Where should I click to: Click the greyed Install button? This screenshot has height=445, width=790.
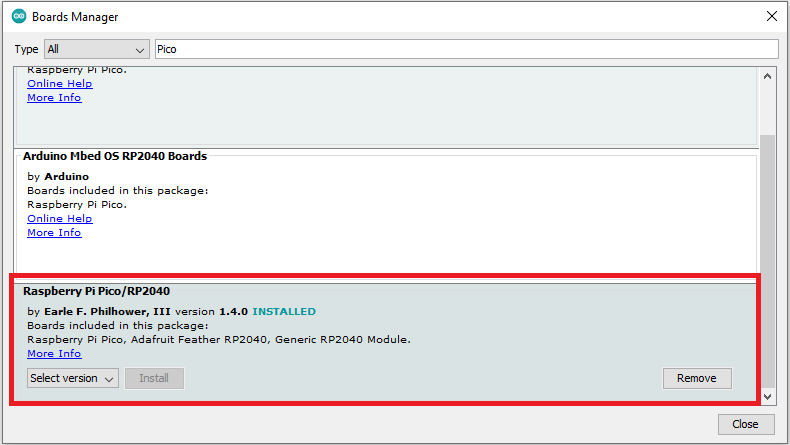coord(154,378)
